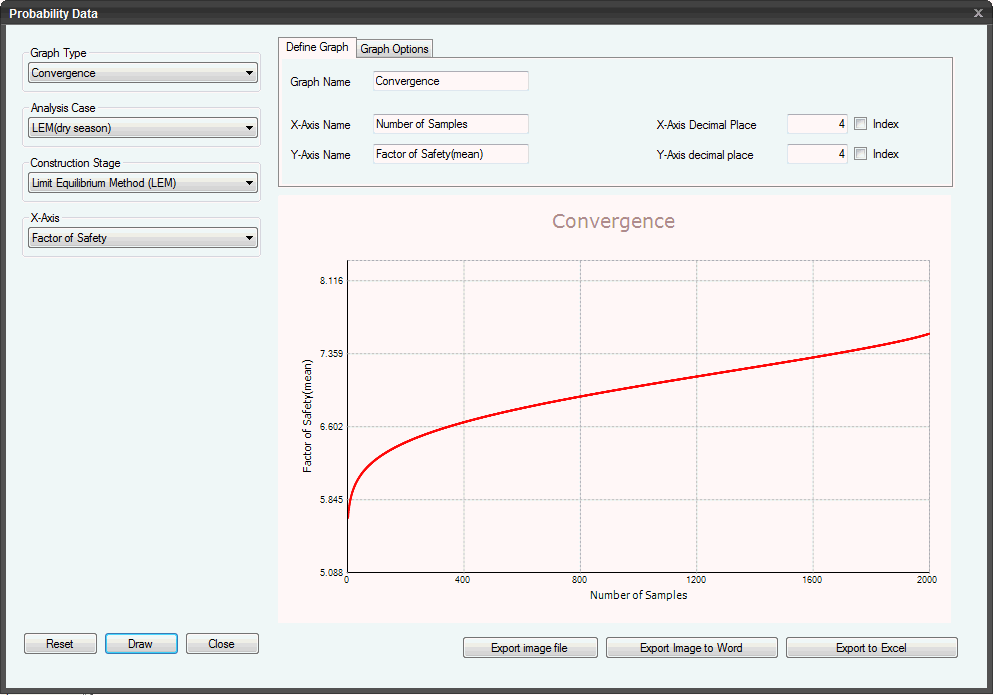
Task: Click the Draw button
Action: (x=141, y=644)
